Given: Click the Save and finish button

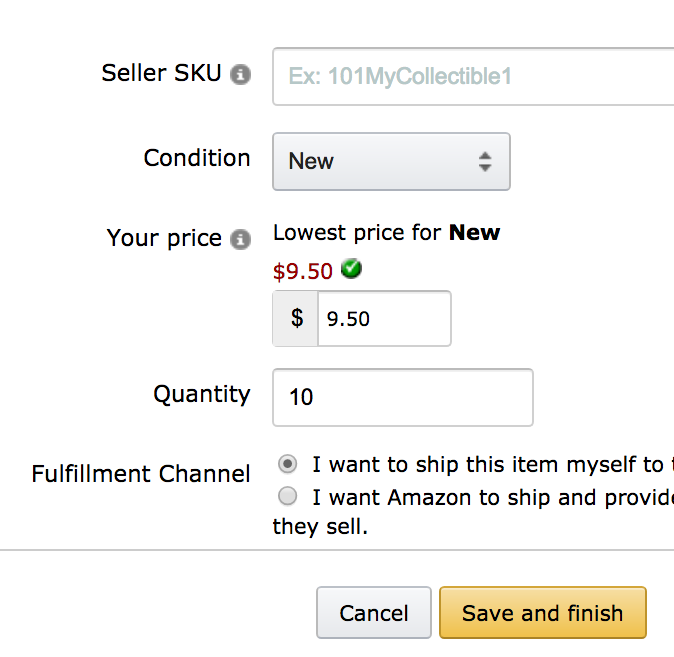Looking at the screenshot, I should coord(542,613).
